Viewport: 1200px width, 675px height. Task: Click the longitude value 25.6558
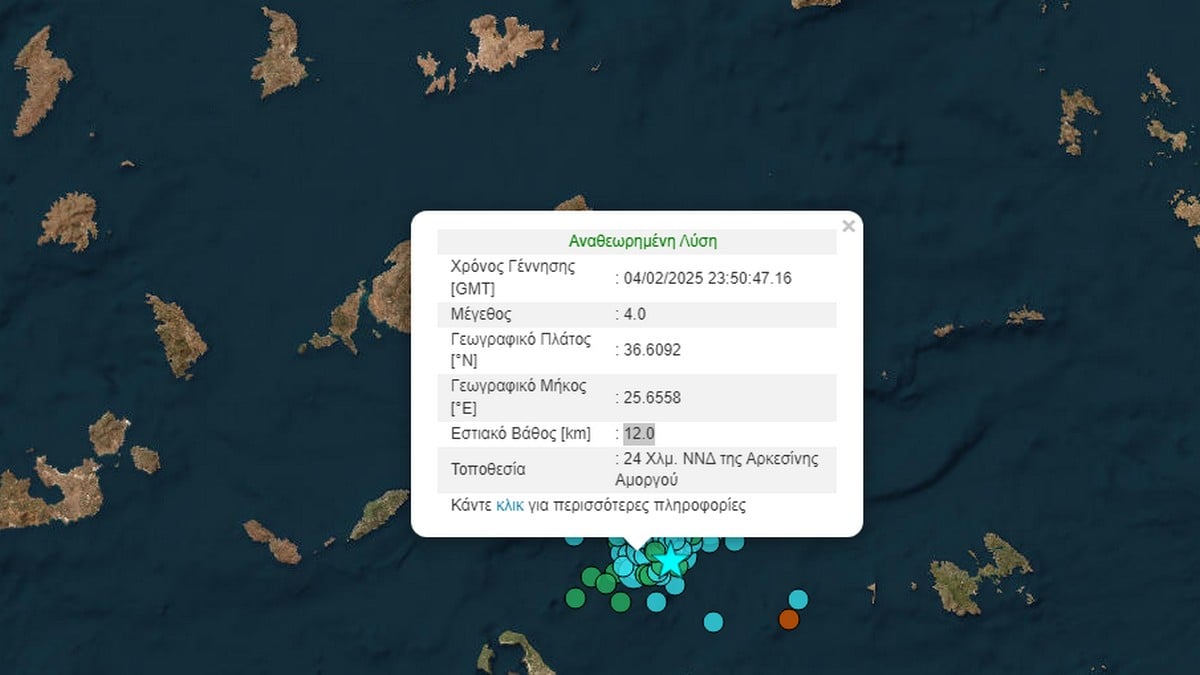652,397
